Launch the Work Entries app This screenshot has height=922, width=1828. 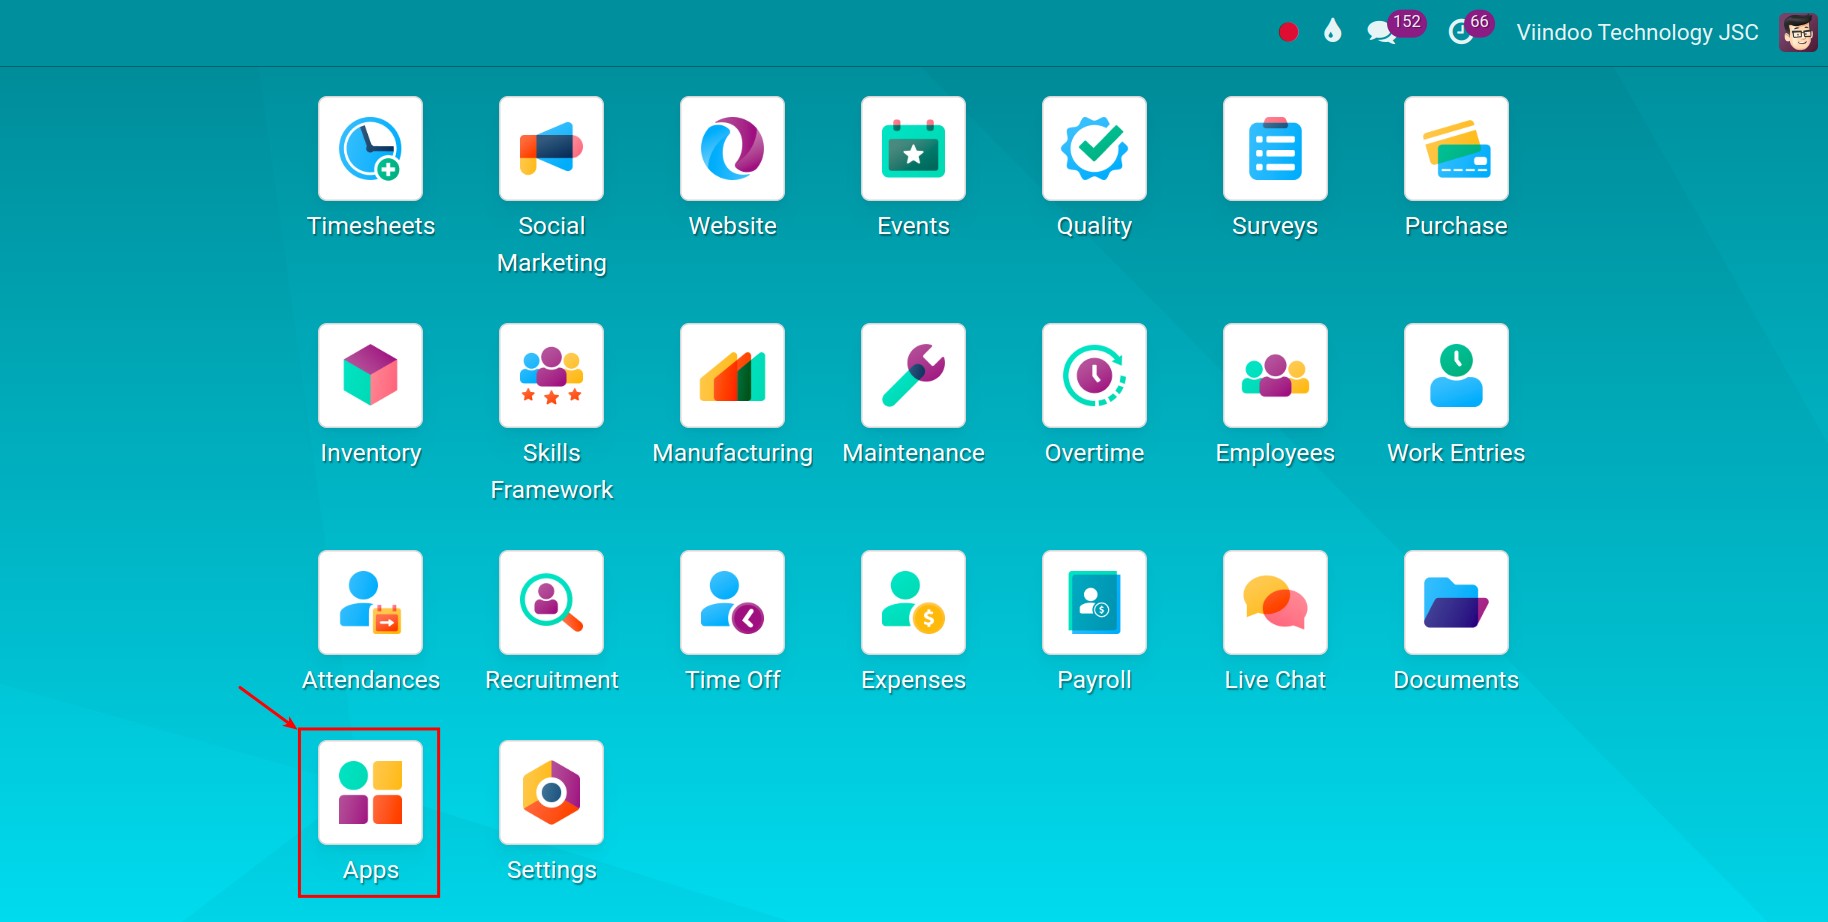pos(1456,376)
